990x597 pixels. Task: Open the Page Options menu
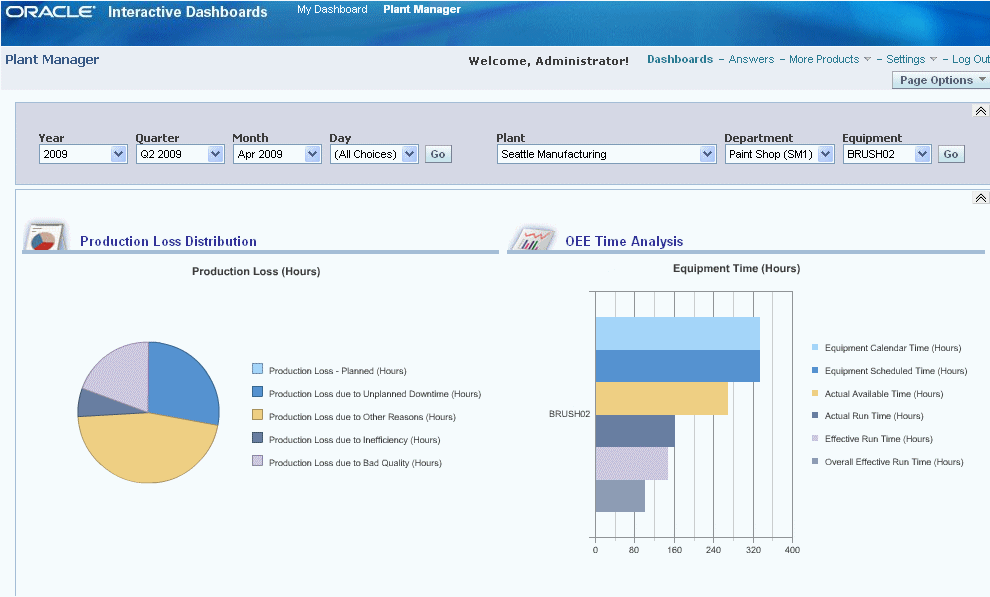(x=941, y=80)
